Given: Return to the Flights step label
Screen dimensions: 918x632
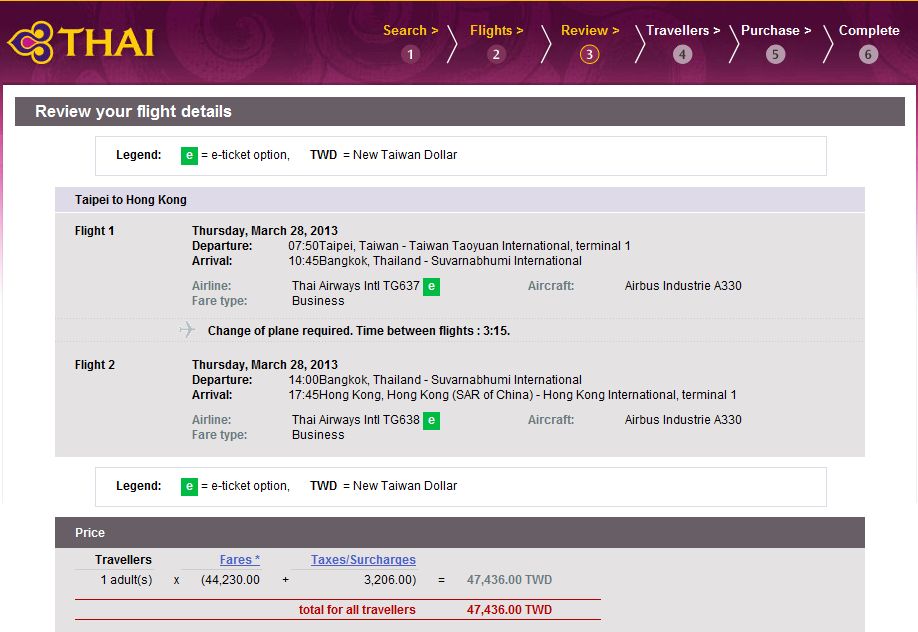Looking at the screenshot, I should click(x=496, y=30).
